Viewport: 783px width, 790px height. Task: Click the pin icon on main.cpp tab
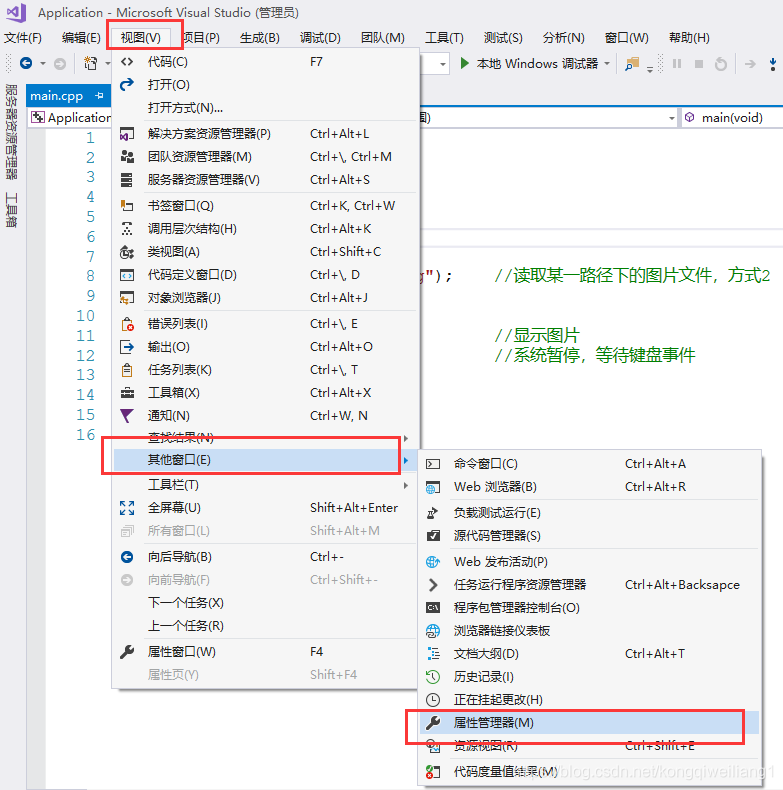point(99,95)
